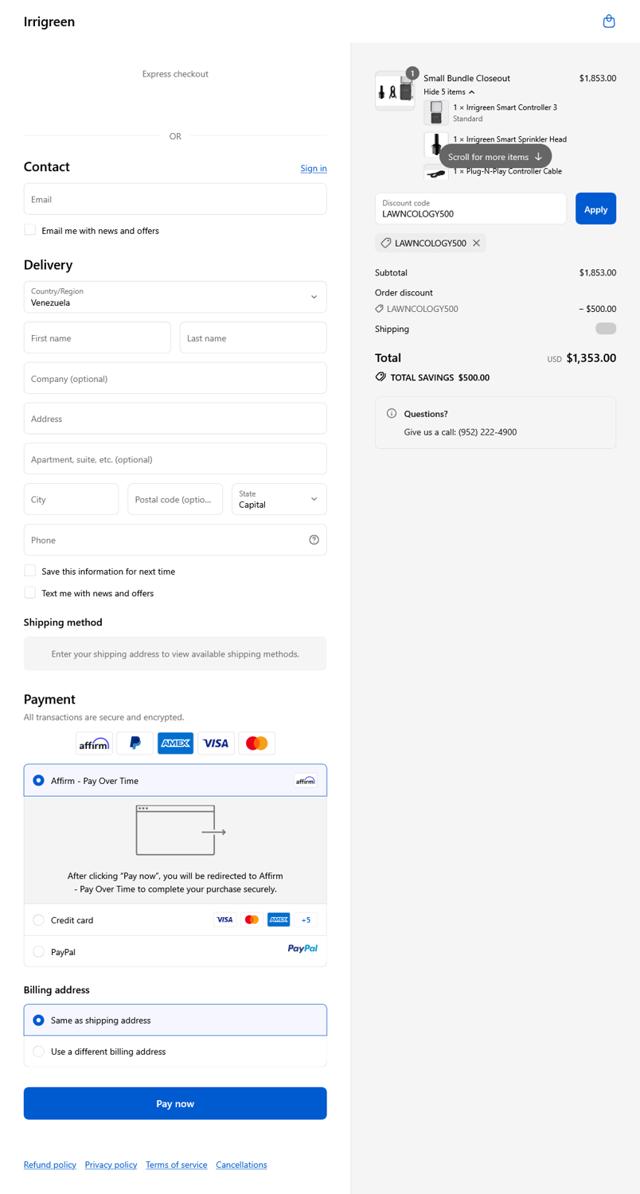Click the Visa icon in Credit card row
640x1194 pixels.
pos(224,920)
